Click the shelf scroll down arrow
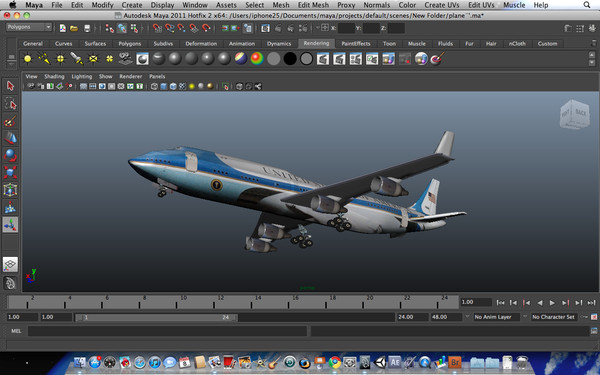Image resolution: width=600 pixels, height=375 pixels. coord(592,62)
